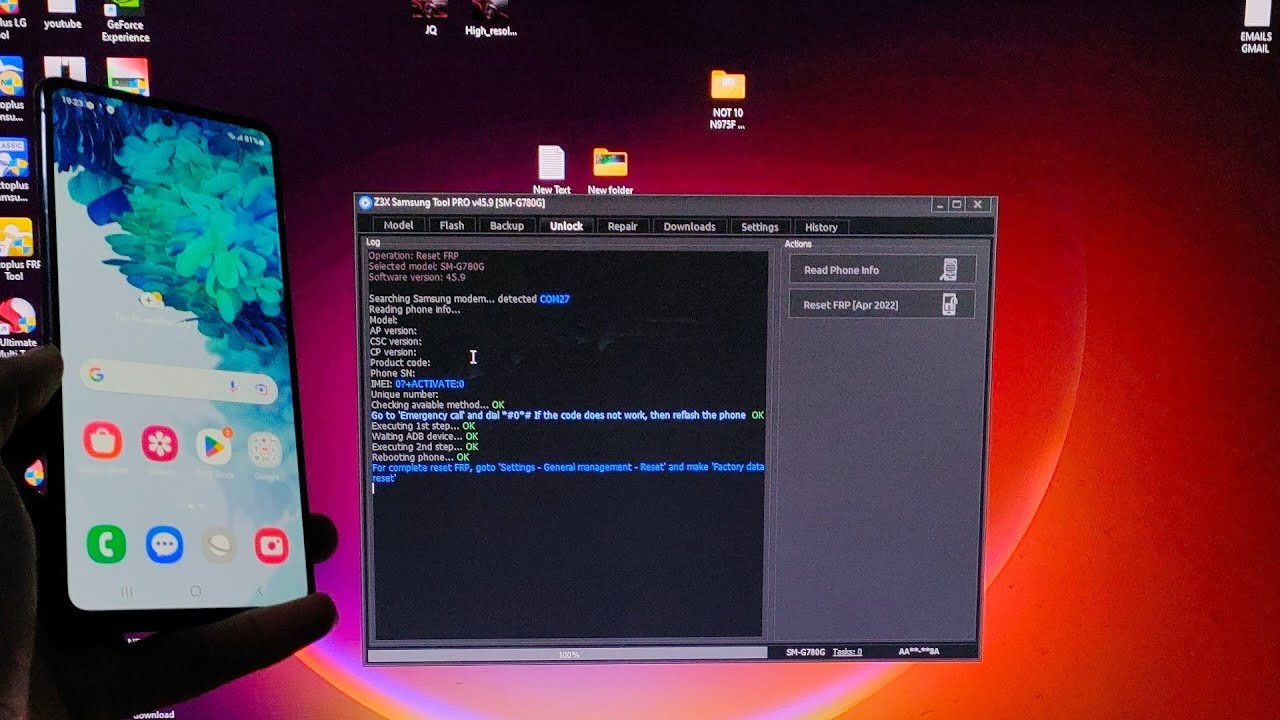Tap the Samsung Internet icon on handset

pyautogui.click(x=218, y=545)
